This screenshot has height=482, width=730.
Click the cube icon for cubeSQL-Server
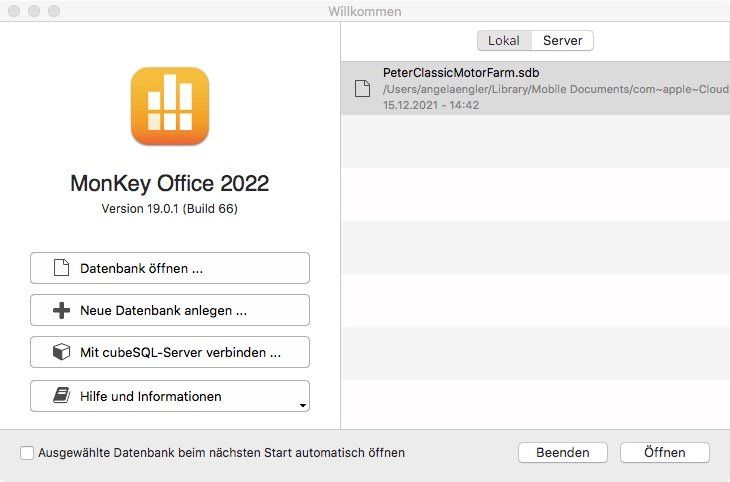coord(61,352)
